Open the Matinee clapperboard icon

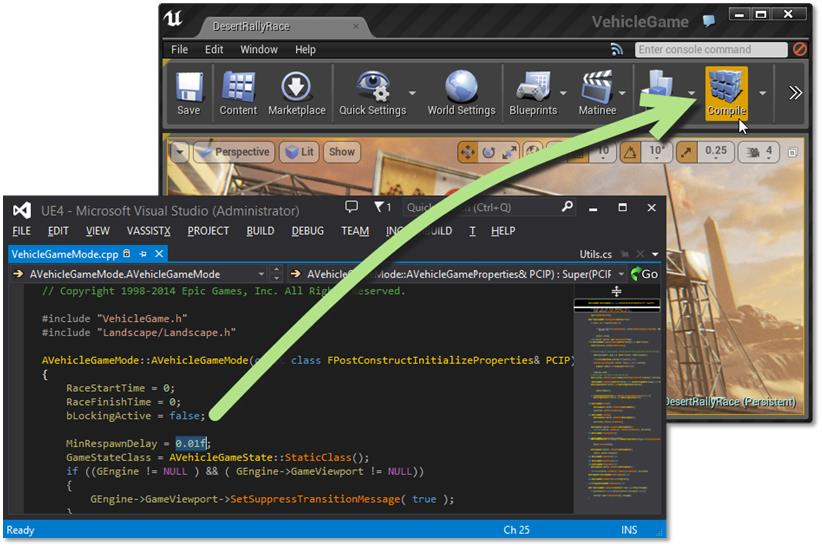coord(597,93)
